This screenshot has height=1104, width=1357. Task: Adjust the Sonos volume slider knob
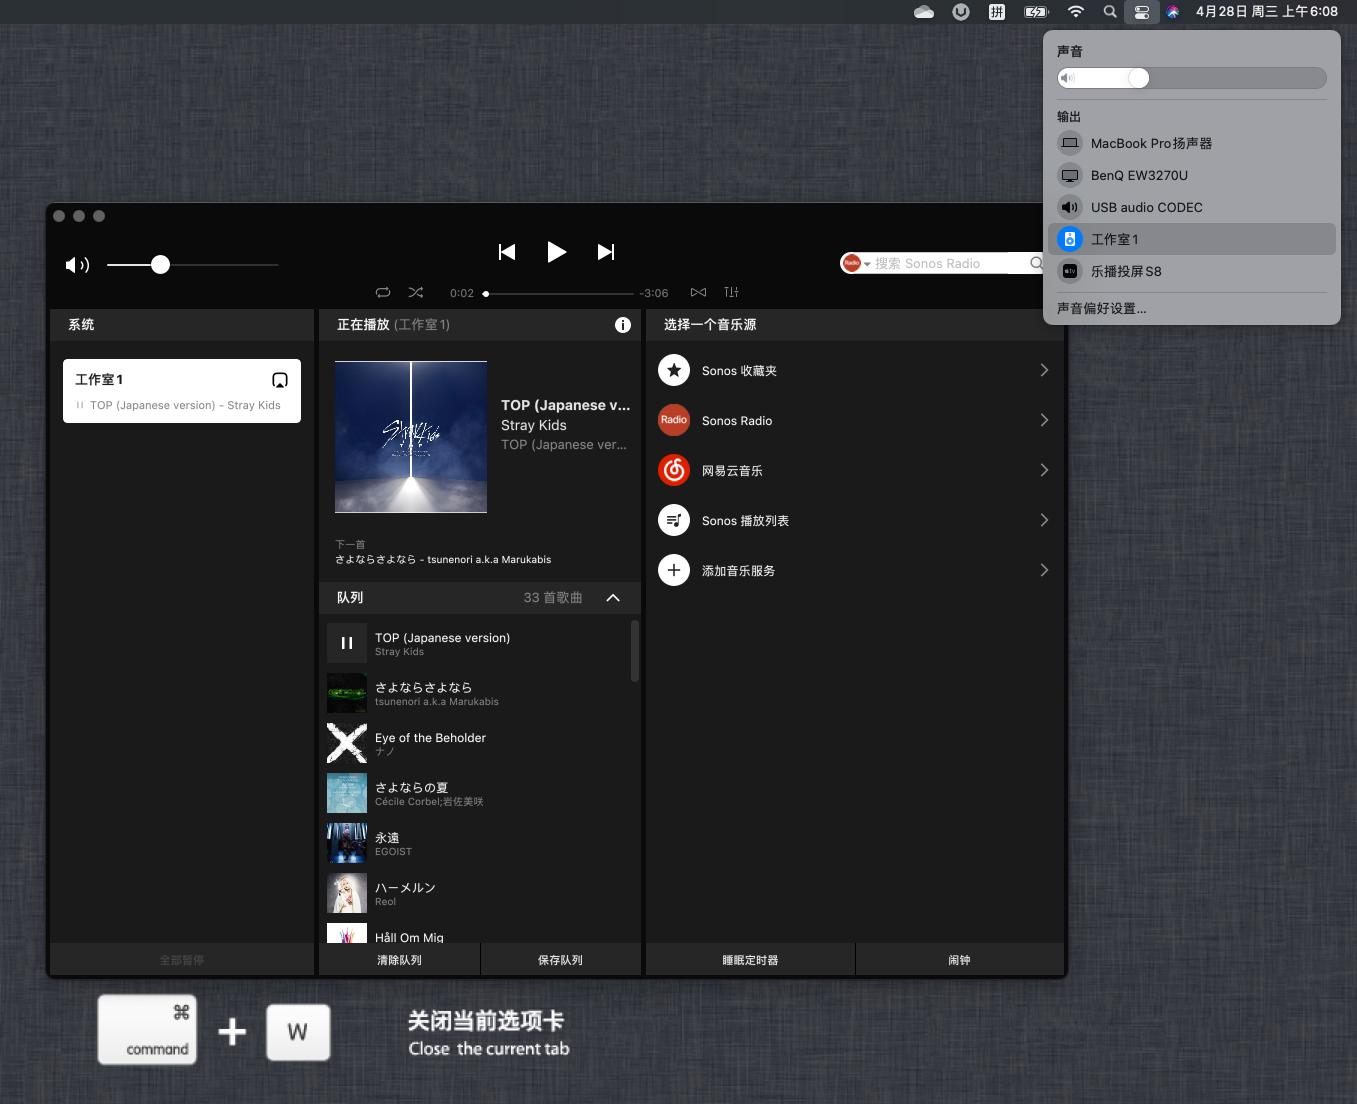[160, 265]
